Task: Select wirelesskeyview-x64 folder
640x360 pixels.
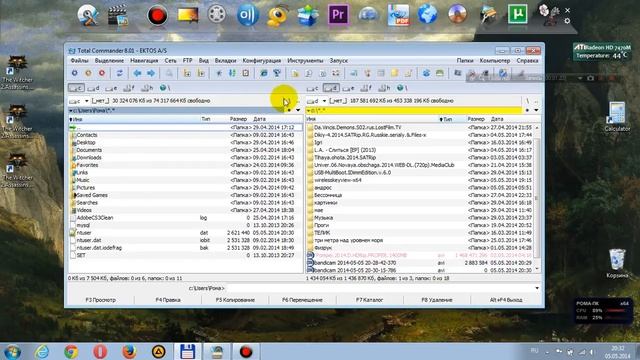Action: tap(420, 180)
